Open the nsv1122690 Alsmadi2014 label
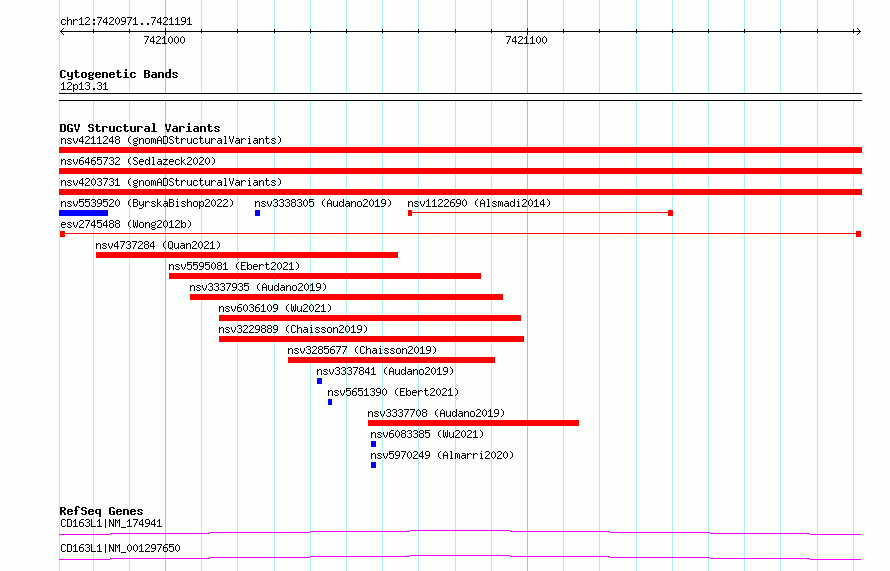890x571 pixels. (x=479, y=203)
